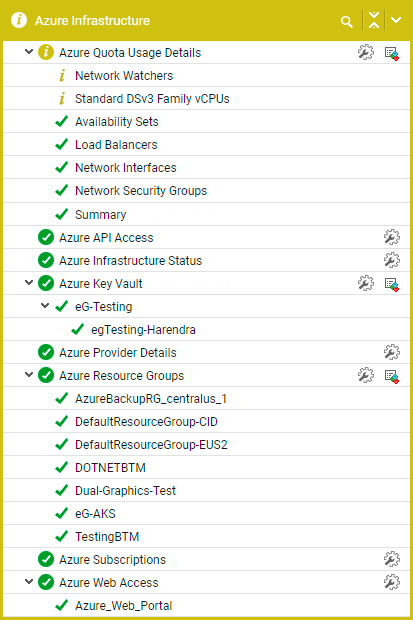Viewport: 413px width, 620px height.
Task: Open Azure Subscriptions test
Action: (112, 560)
